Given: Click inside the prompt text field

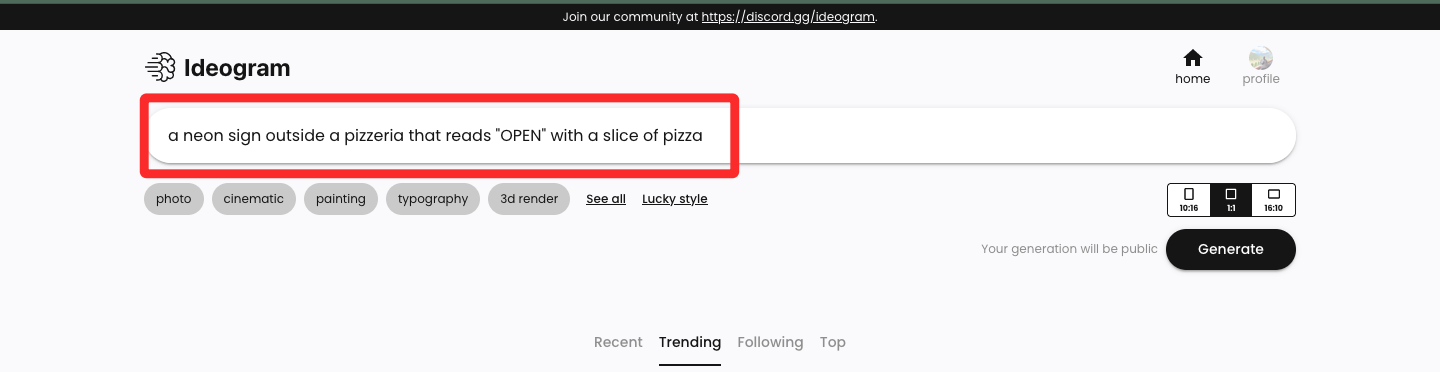Looking at the screenshot, I should click(720, 135).
